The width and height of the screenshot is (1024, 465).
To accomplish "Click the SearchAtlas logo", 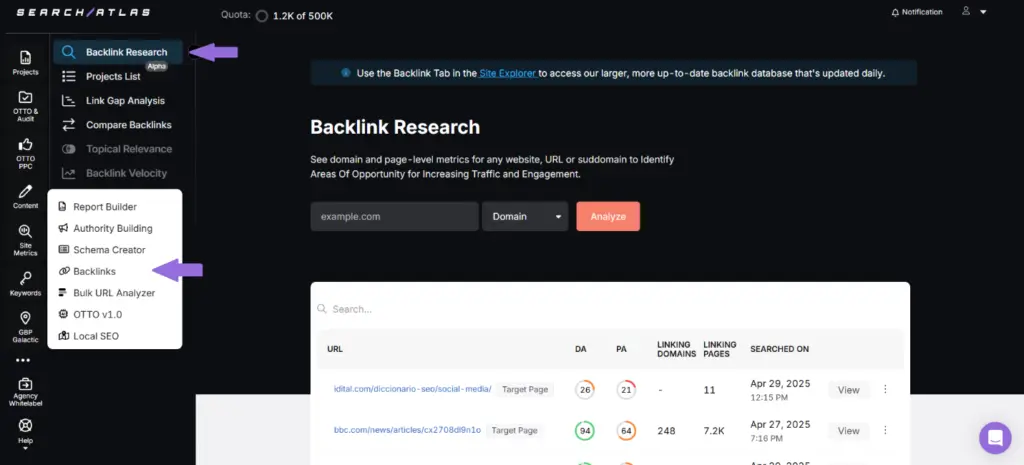I will point(83,12).
